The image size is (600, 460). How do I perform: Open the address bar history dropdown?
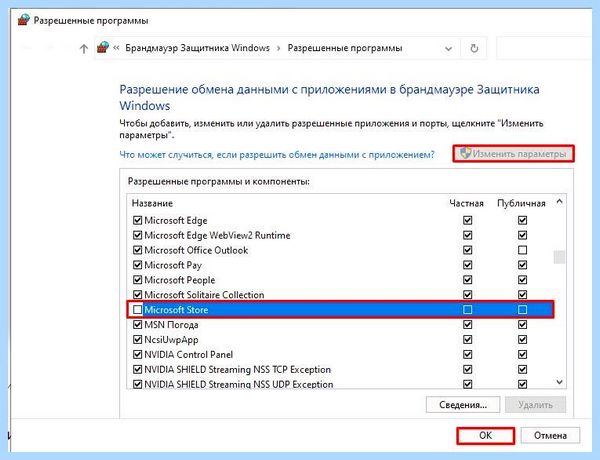point(448,49)
